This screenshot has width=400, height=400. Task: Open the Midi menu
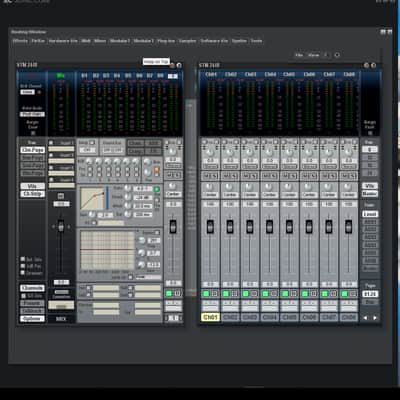click(x=86, y=41)
